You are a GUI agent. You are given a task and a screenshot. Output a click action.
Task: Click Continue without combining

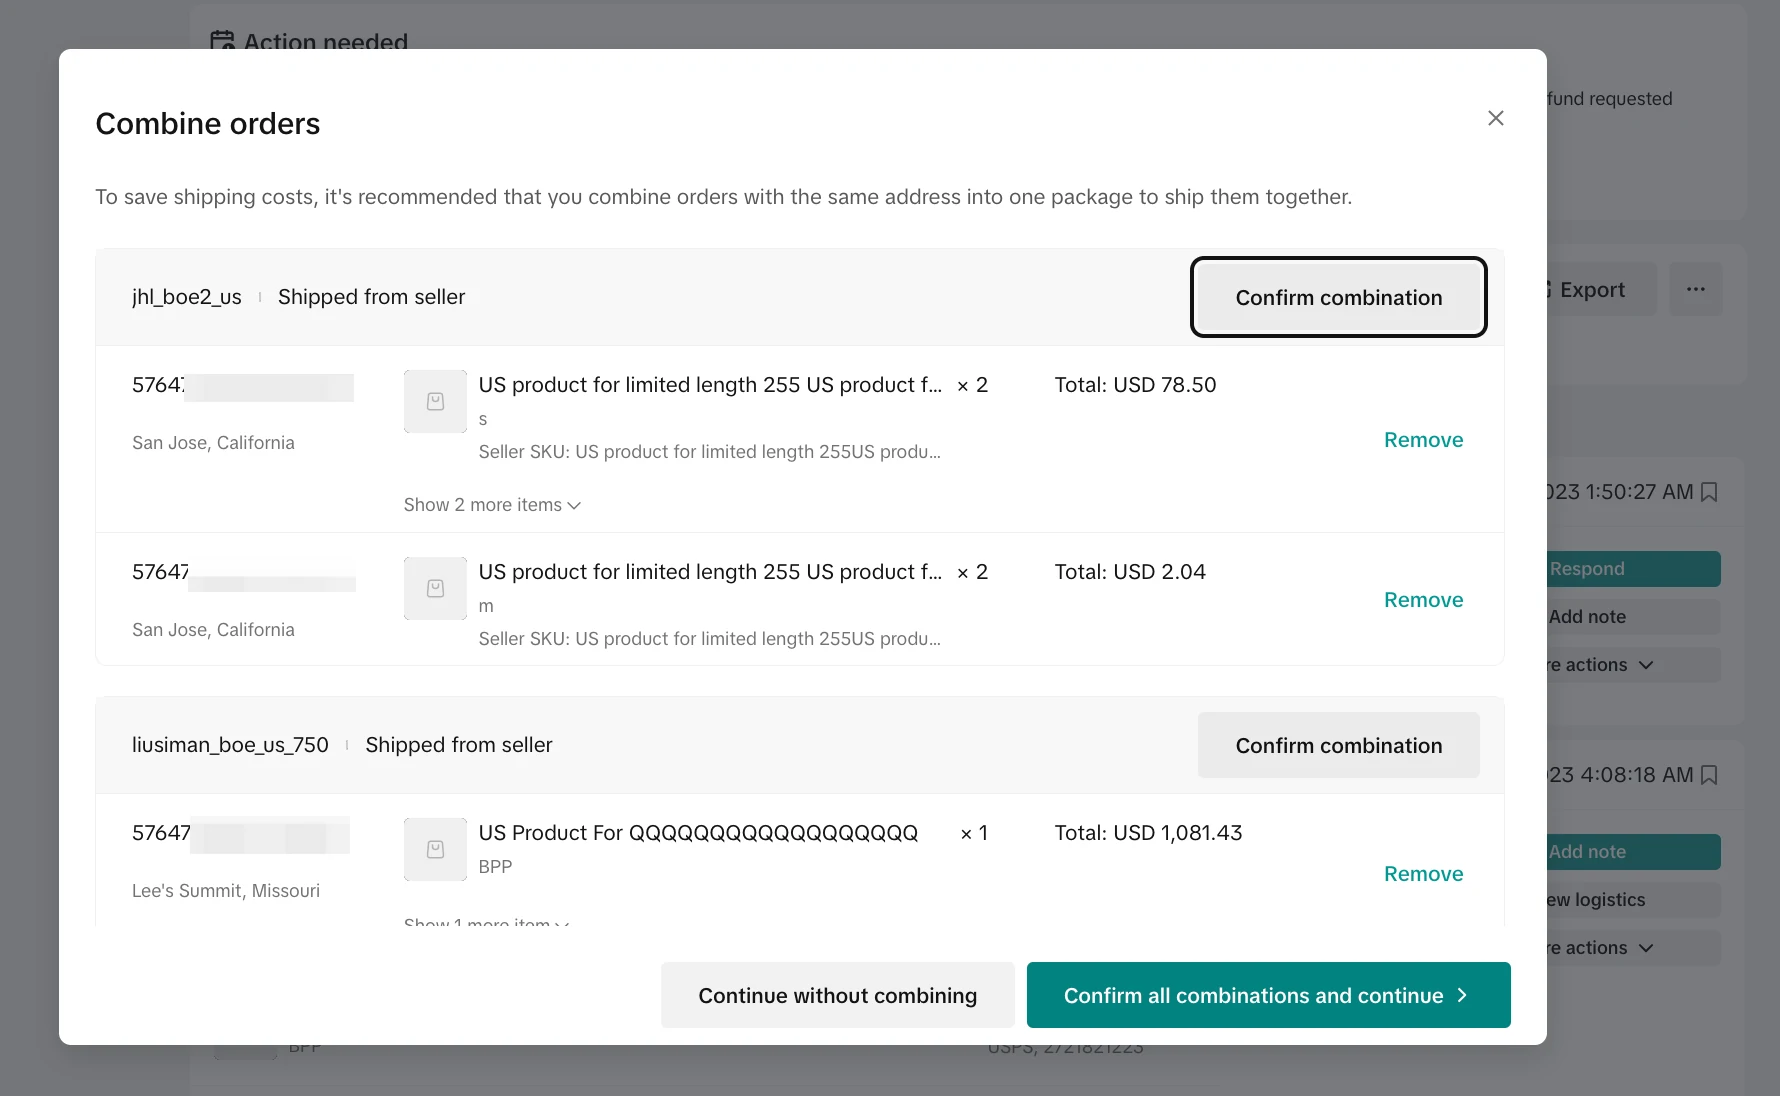click(837, 996)
